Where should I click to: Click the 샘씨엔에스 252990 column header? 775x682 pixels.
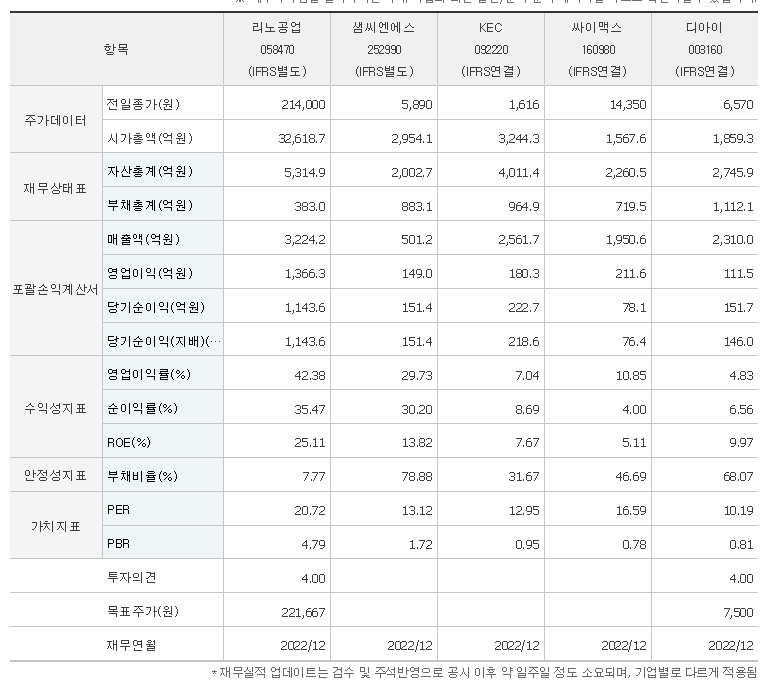tap(384, 49)
